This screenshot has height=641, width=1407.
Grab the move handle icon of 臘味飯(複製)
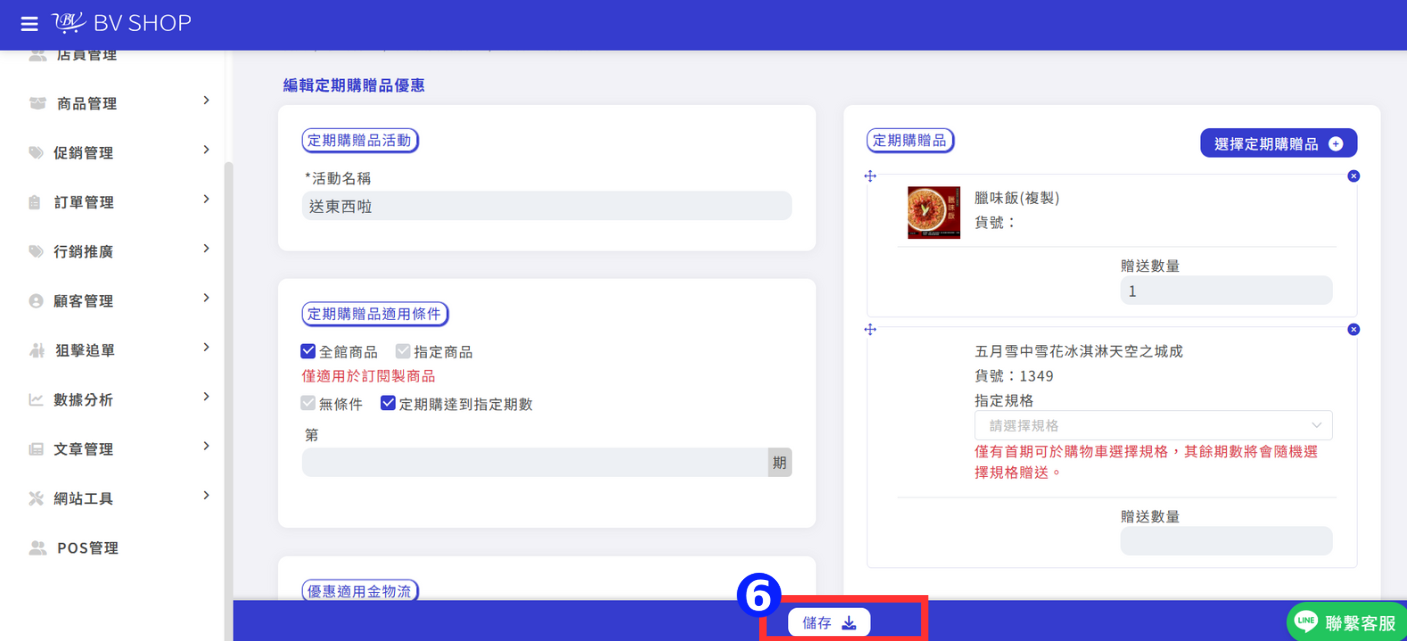pyautogui.click(x=870, y=176)
